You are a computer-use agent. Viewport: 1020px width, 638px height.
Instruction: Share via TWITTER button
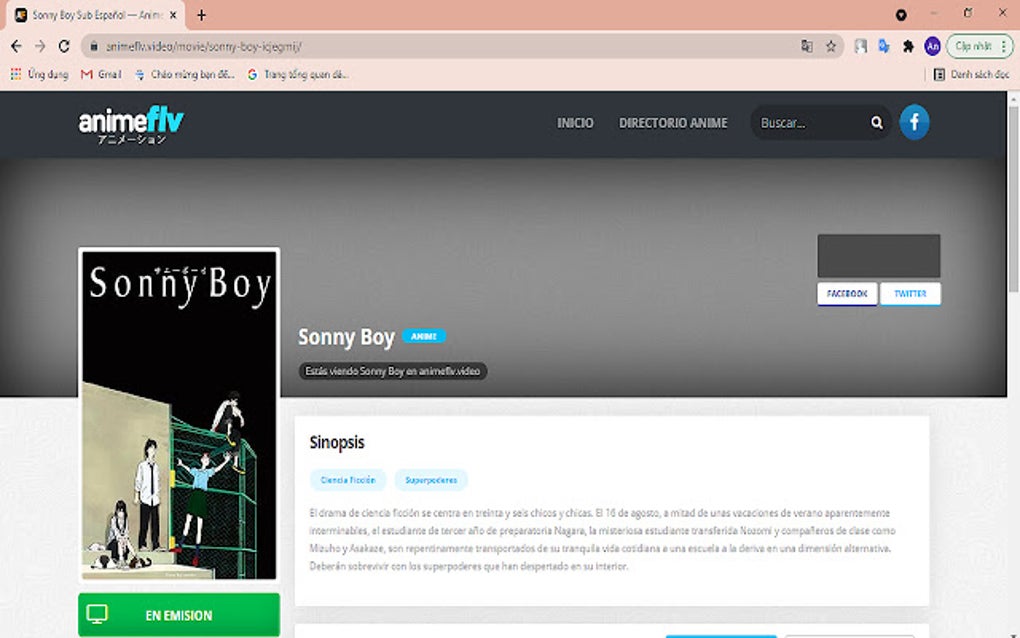[910, 294]
